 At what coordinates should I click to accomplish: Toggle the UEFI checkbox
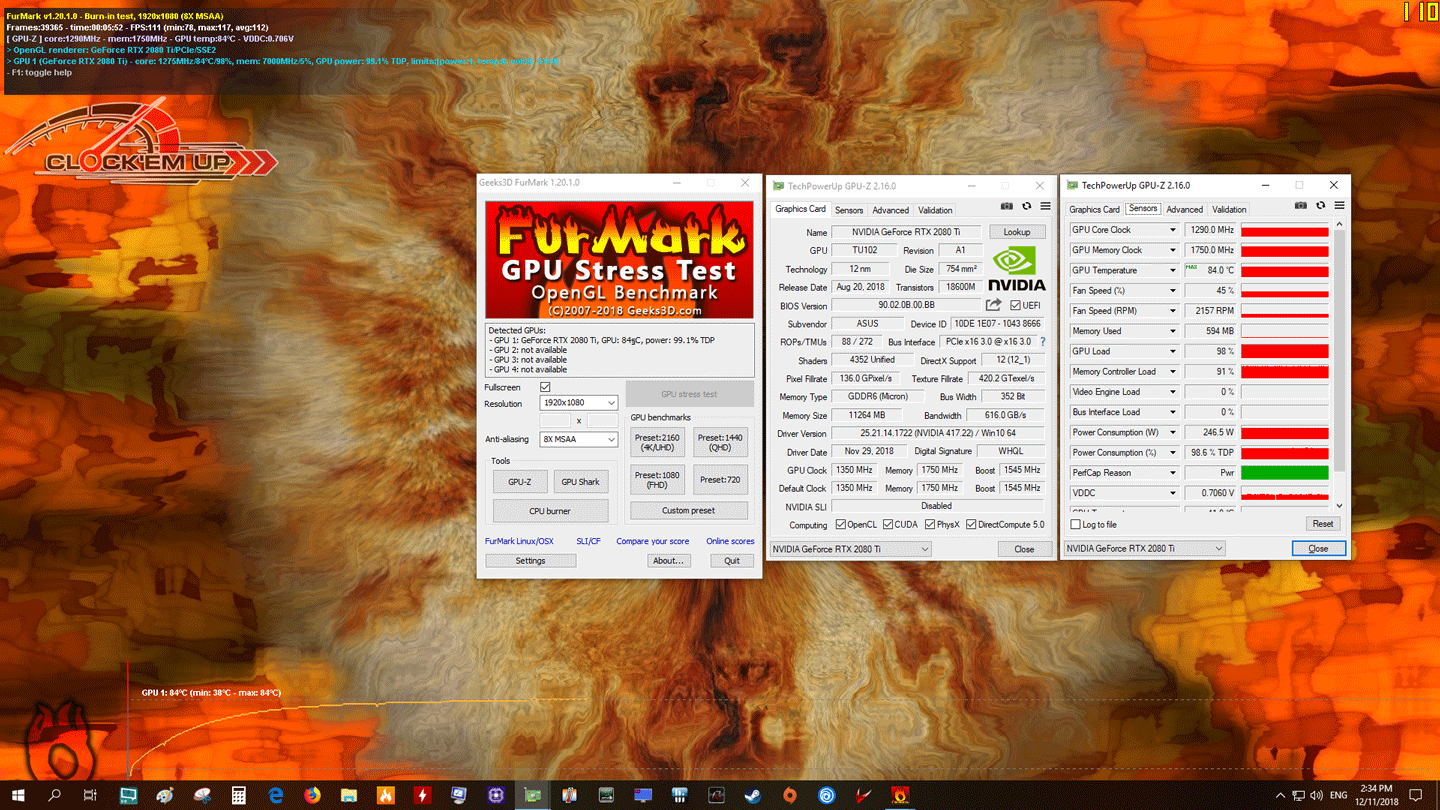pos(1015,305)
